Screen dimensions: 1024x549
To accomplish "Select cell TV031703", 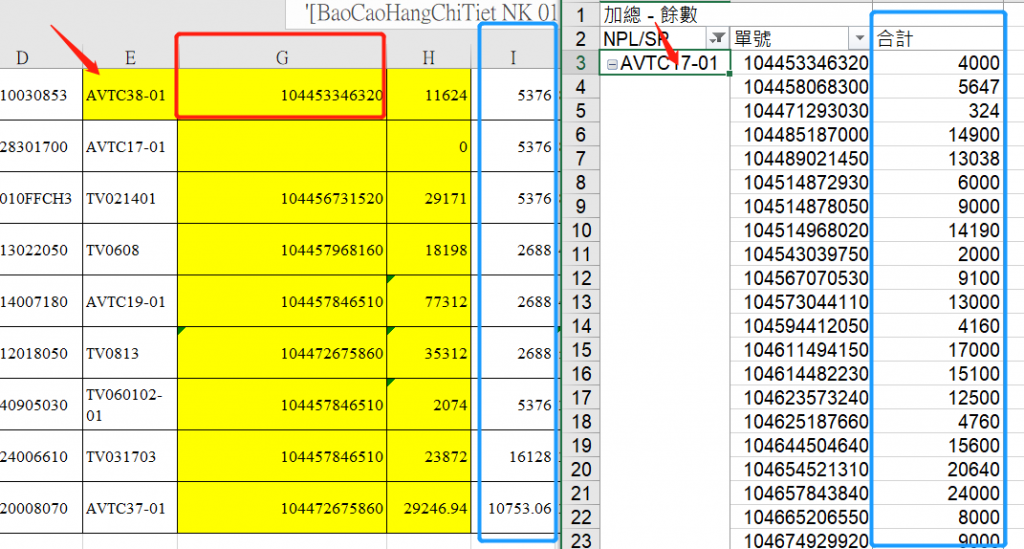I will (130, 456).
